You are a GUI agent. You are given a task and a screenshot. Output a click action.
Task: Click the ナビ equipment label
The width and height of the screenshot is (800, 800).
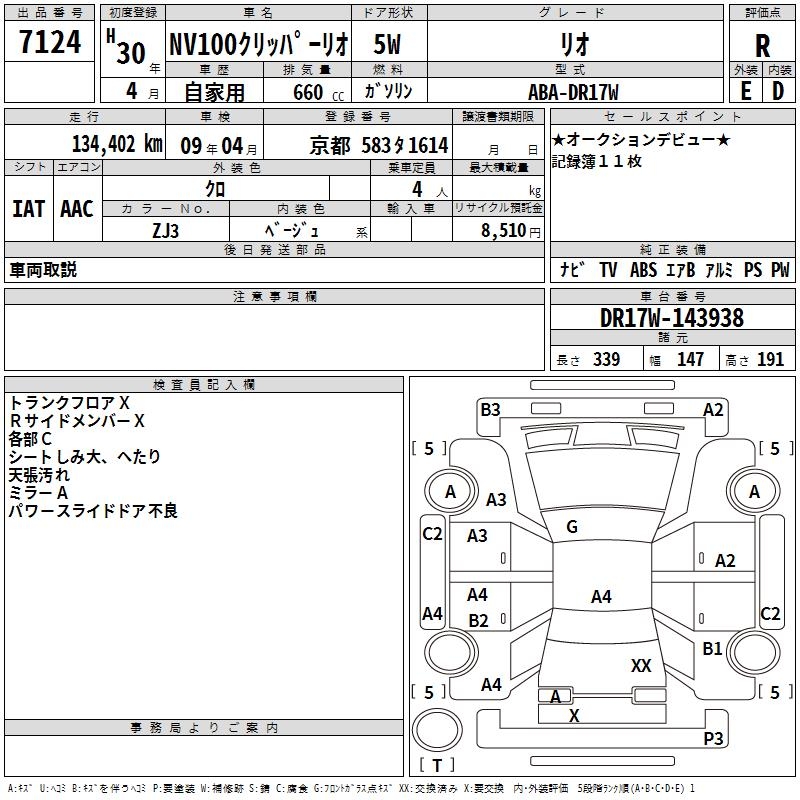572,269
